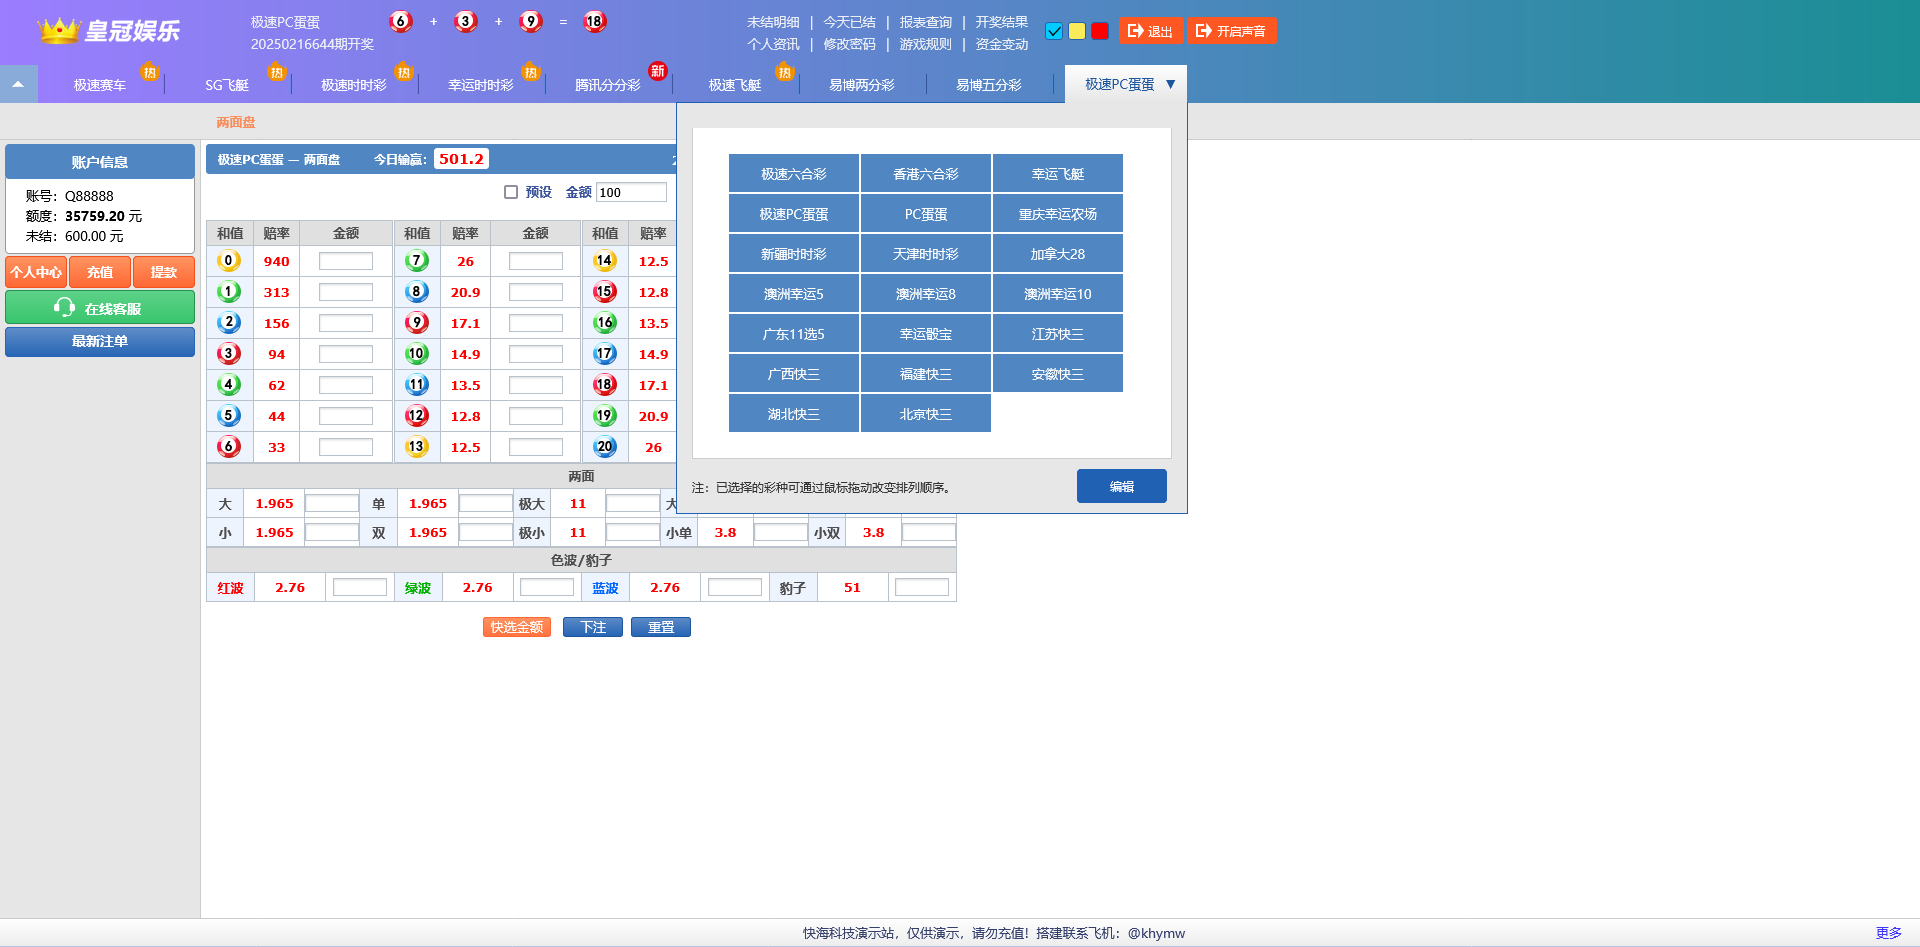
Task: Select the red theme swatch
Action: click(x=1100, y=31)
